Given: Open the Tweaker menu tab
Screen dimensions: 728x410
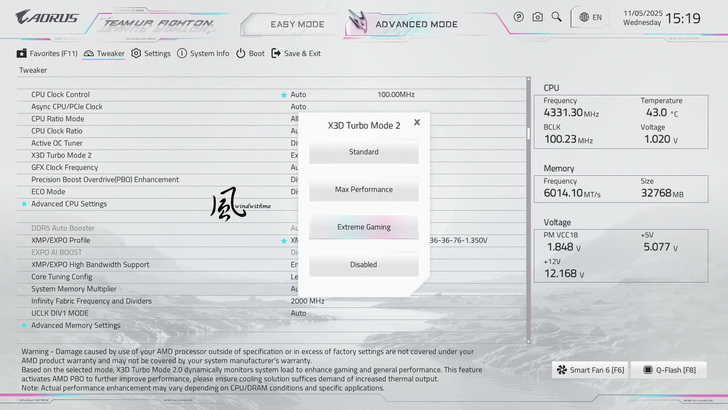Looking at the screenshot, I should click(x=104, y=53).
